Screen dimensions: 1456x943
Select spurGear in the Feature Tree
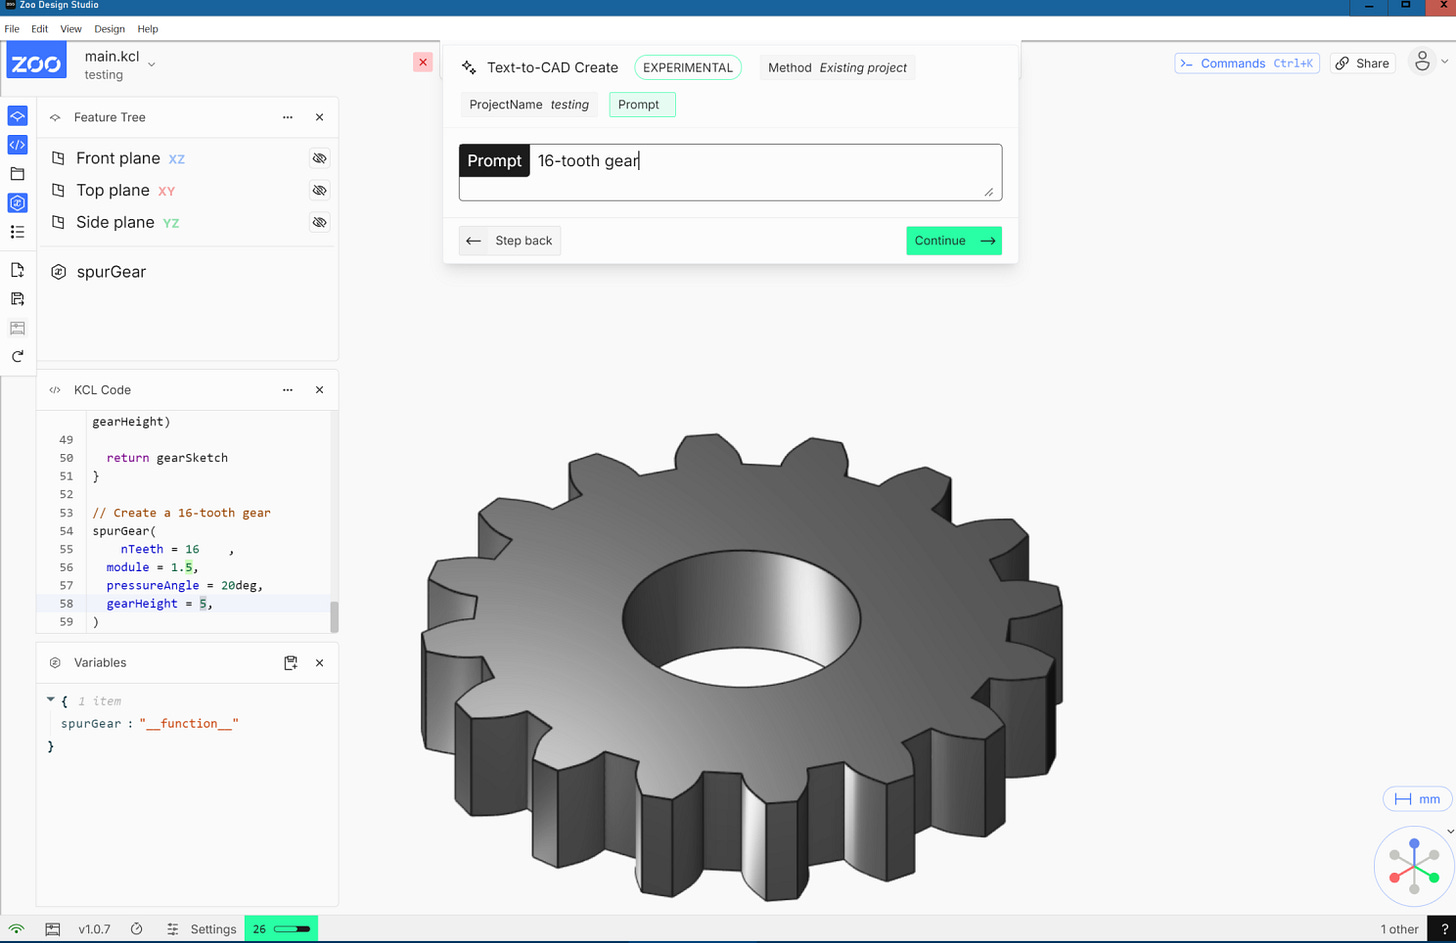point(111,272)
